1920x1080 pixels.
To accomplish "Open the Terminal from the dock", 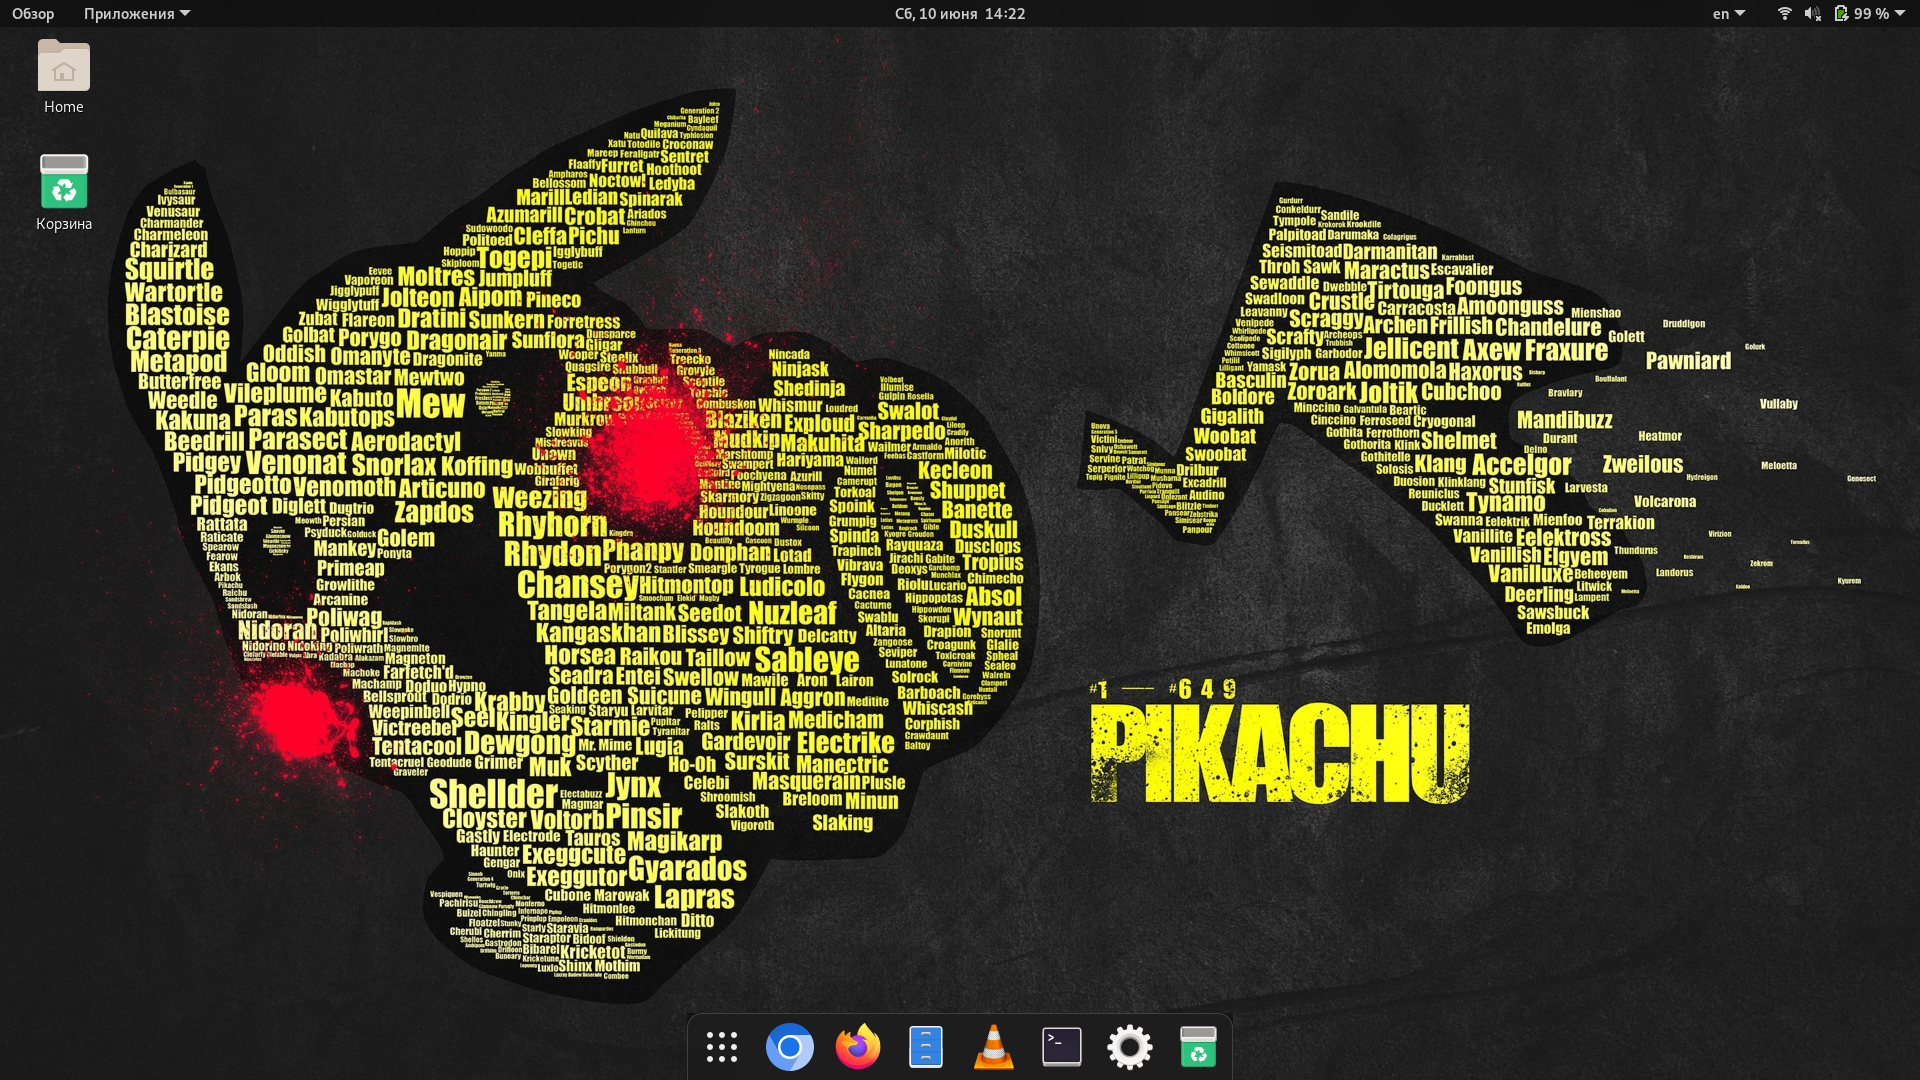I will pos(1061,1047).
